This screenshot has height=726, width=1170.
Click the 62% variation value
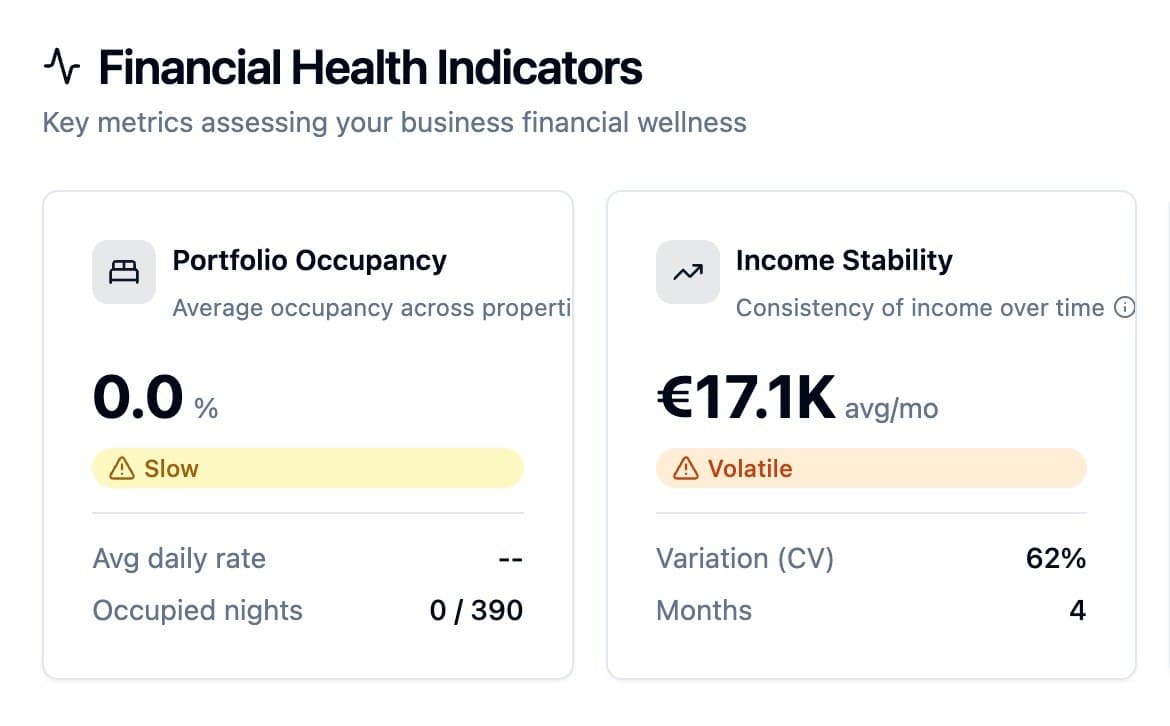click(x=1055, y=558)
